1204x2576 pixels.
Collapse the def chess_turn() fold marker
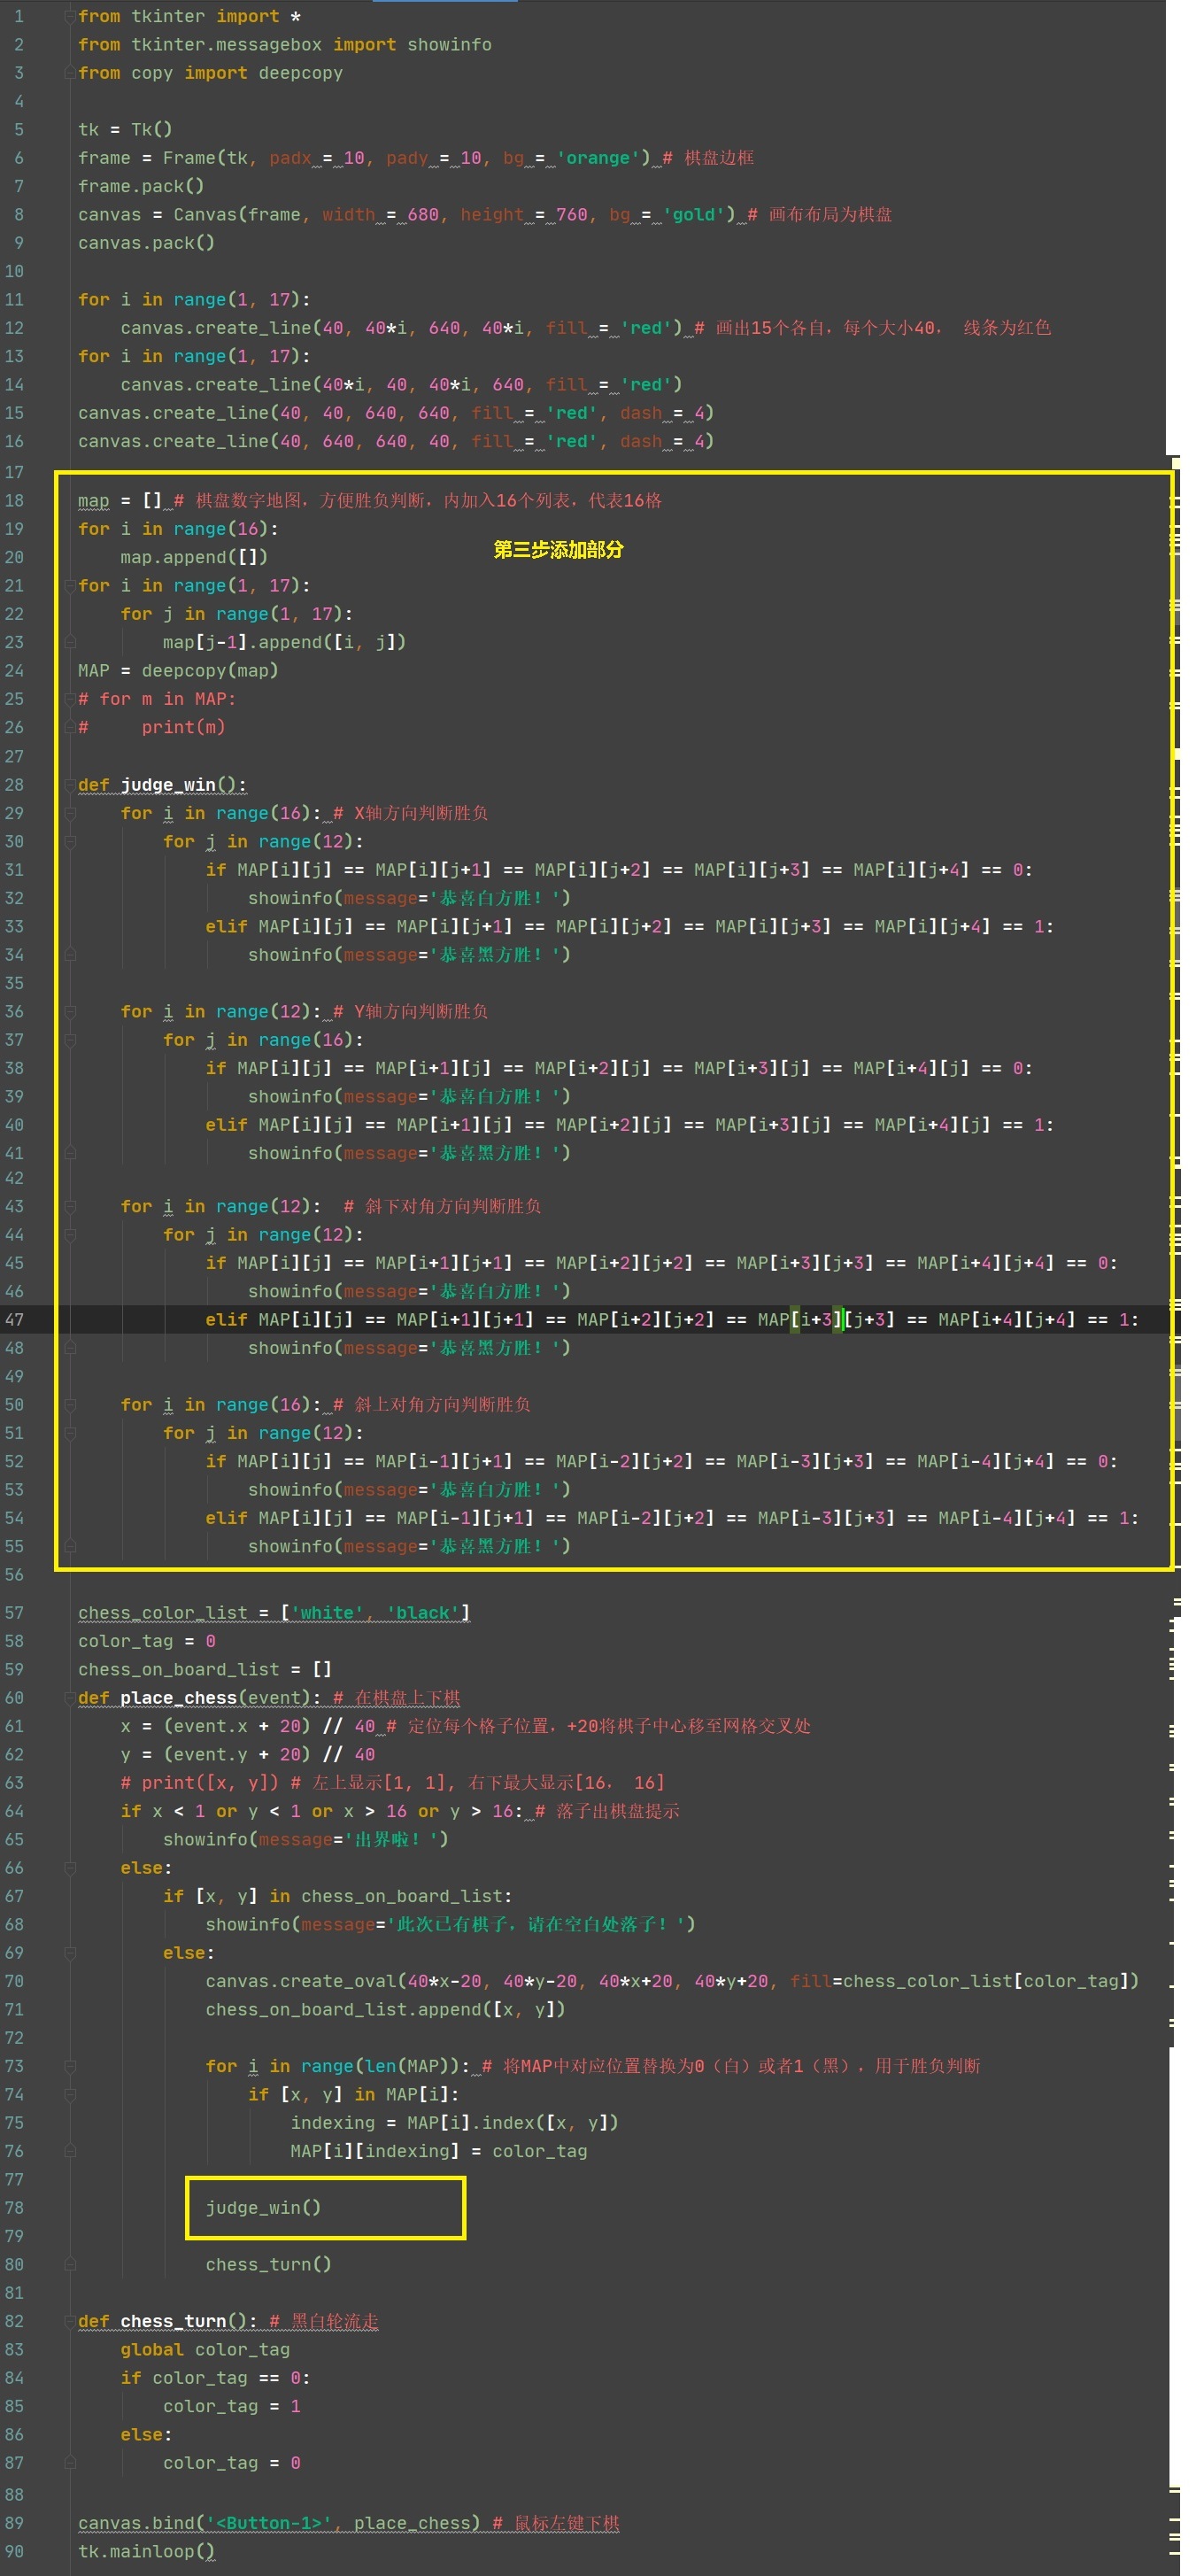point(71,2321)
